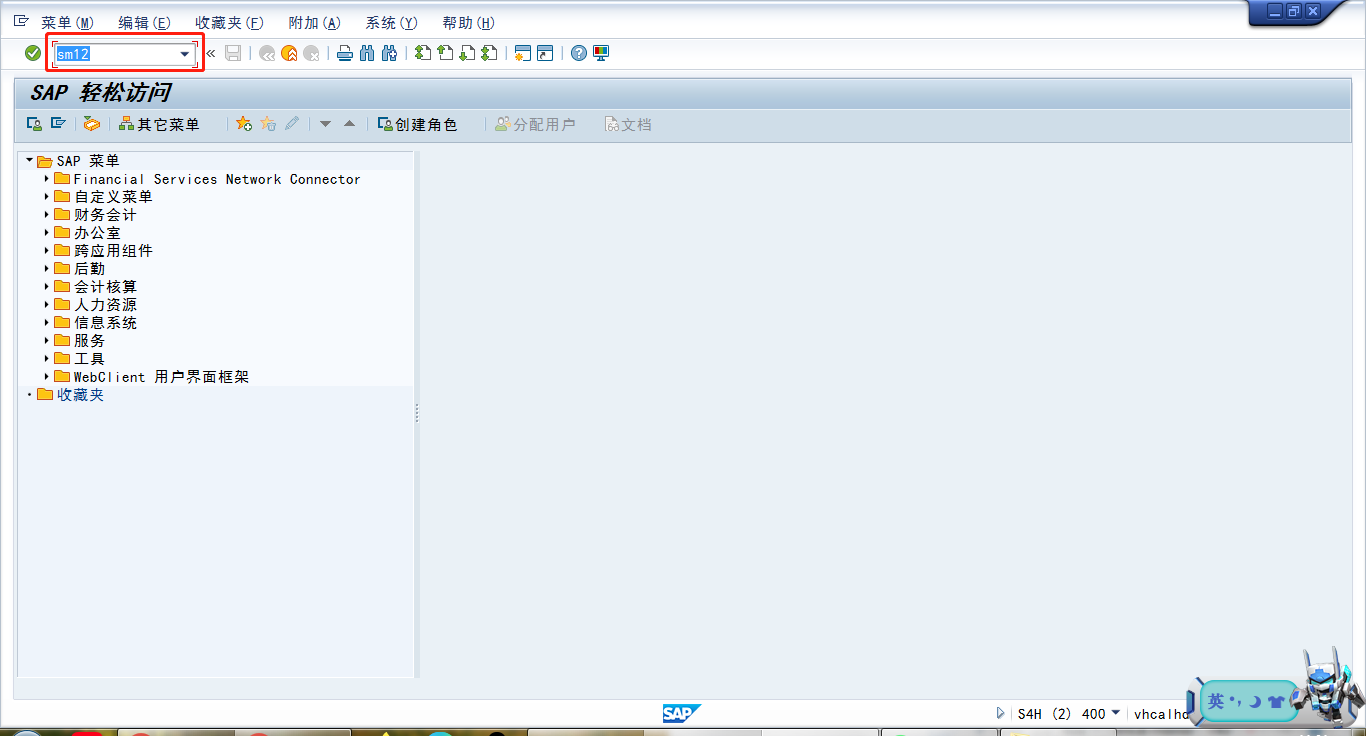Expand the 后勤 folder

pos(47,269)
